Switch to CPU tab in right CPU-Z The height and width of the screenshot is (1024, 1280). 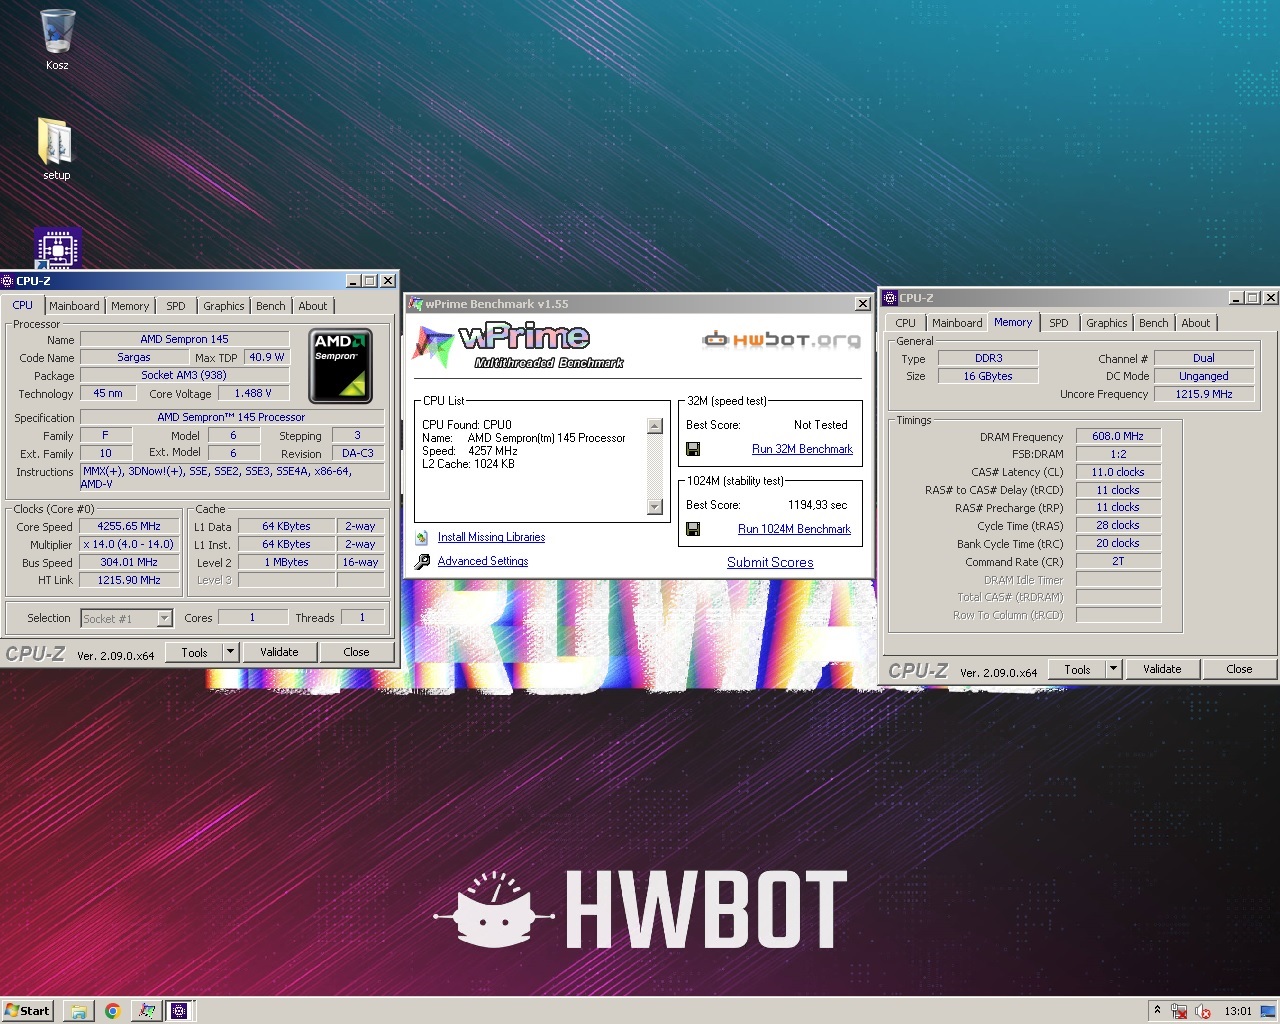(906, 323)
